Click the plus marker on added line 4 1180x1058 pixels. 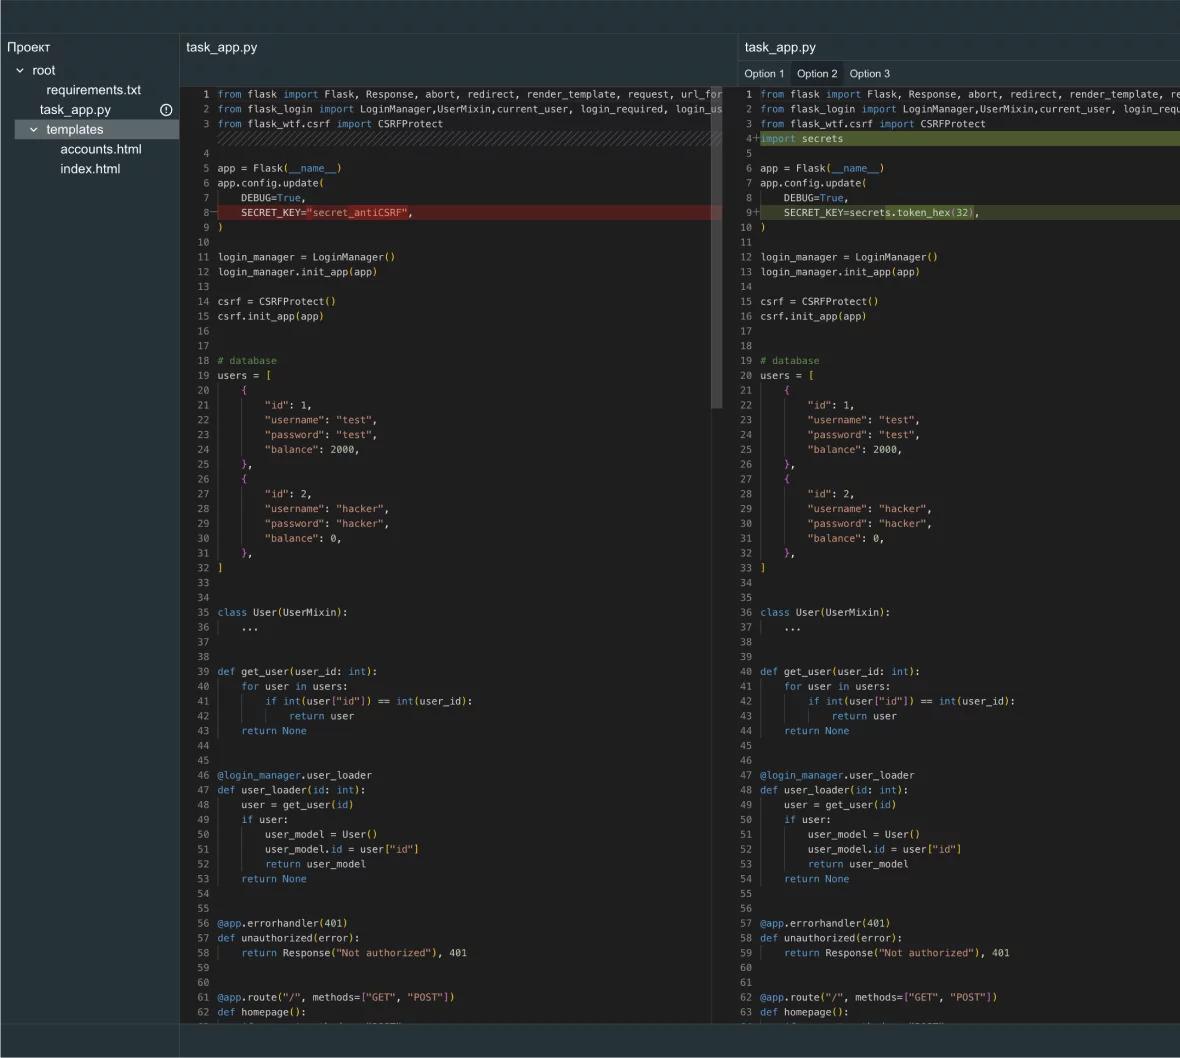pyautogui.click(x=756, y=139)
